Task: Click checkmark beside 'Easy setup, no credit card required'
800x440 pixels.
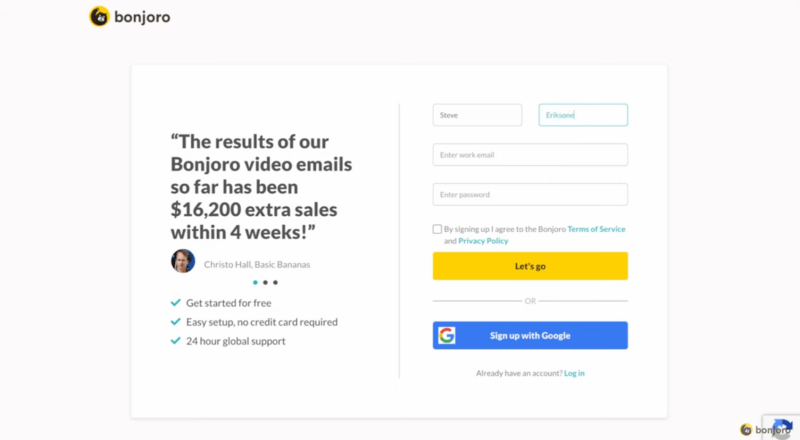Action: [176, 322]
